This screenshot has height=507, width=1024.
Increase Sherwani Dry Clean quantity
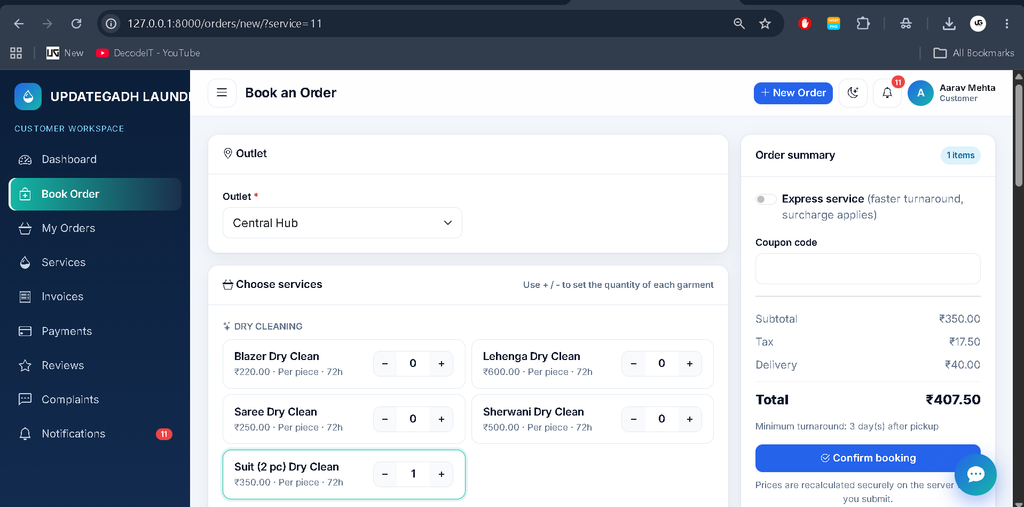coord(690,419)
